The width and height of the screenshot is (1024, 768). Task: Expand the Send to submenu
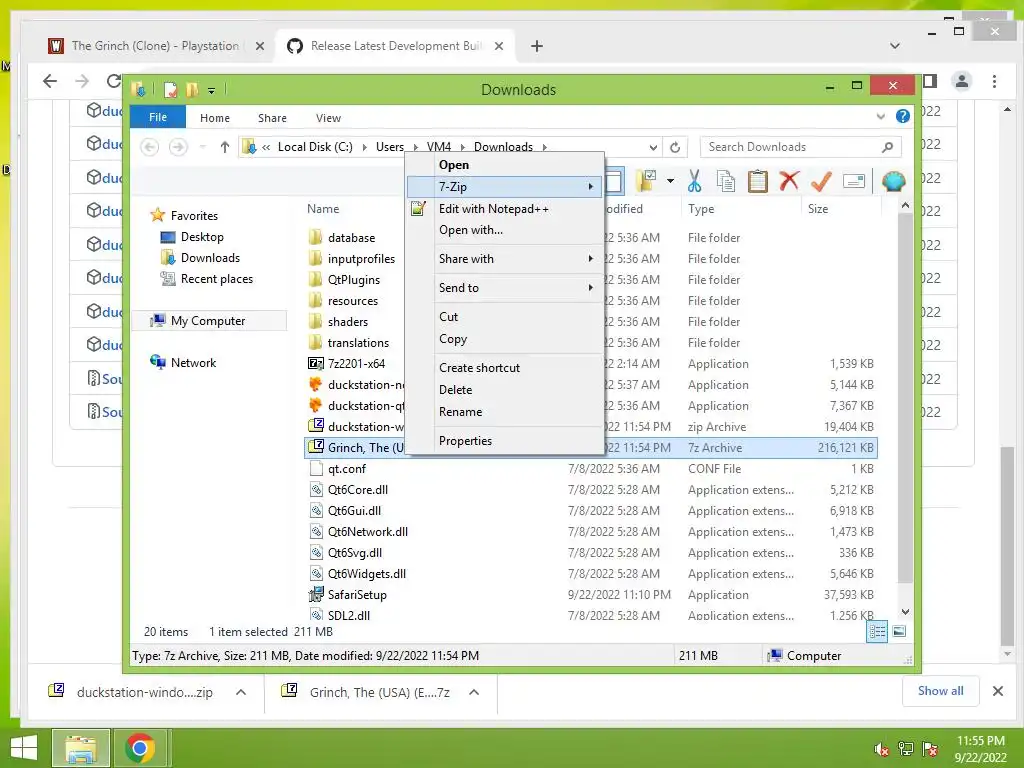click(504, 287)
